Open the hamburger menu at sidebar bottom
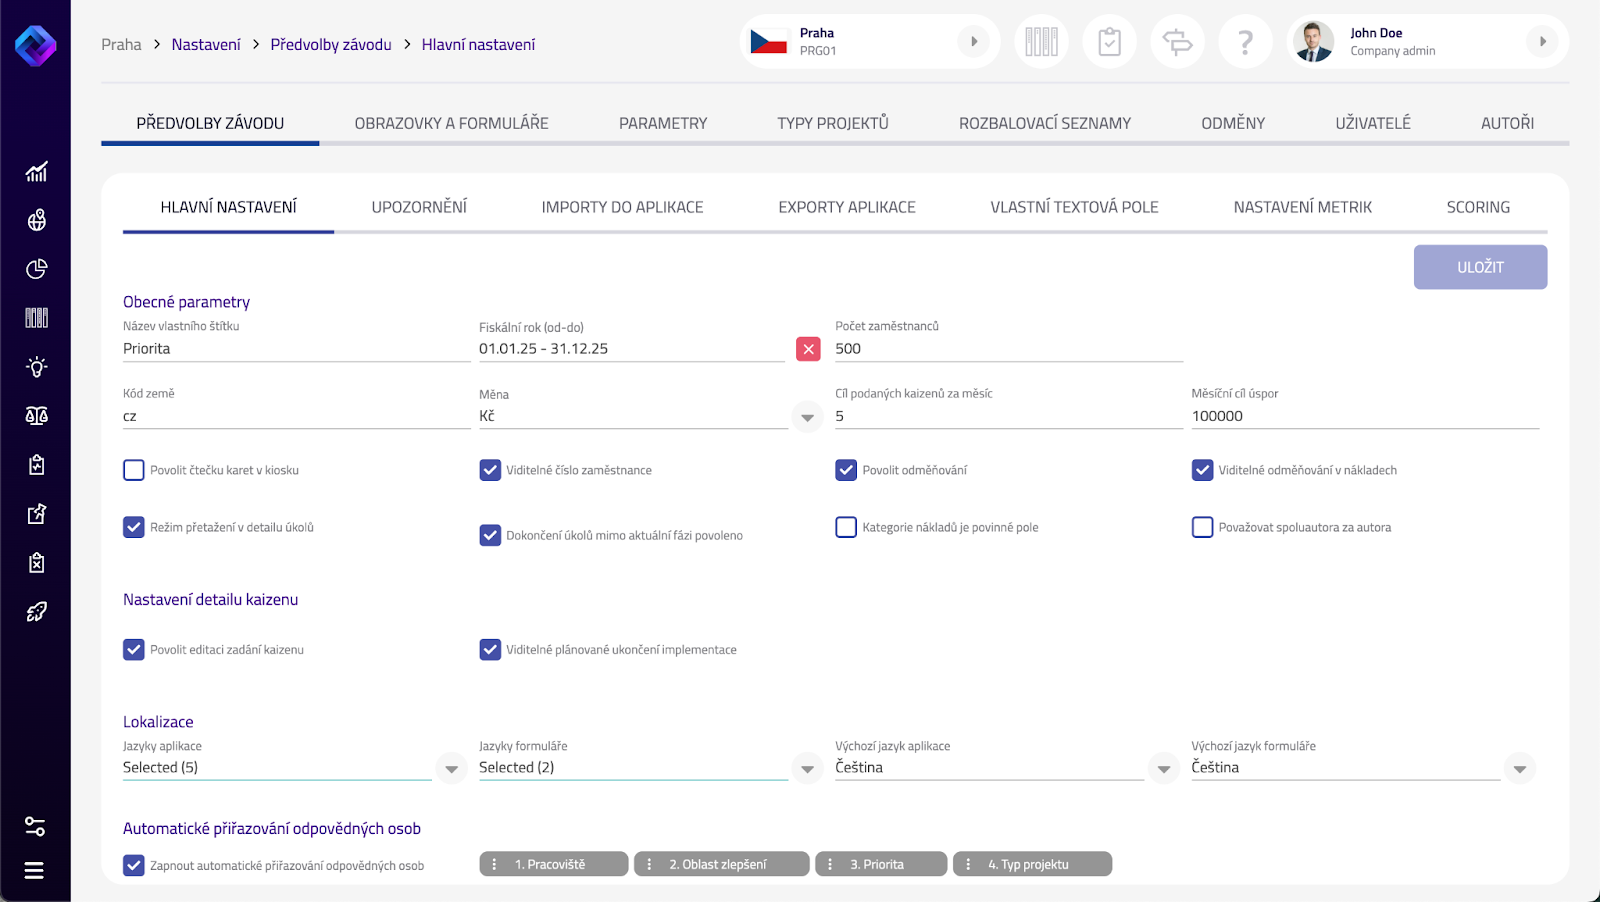1600x902 pixels. 34,870
